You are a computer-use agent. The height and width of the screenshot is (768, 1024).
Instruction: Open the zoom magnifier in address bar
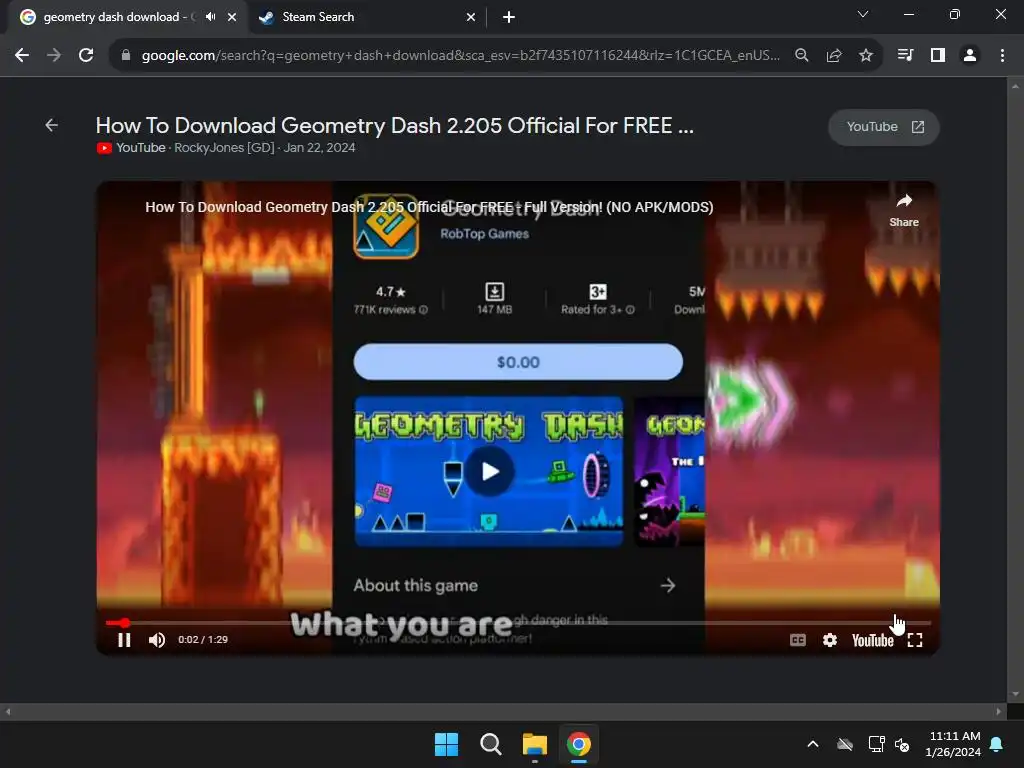coord(802,56)
